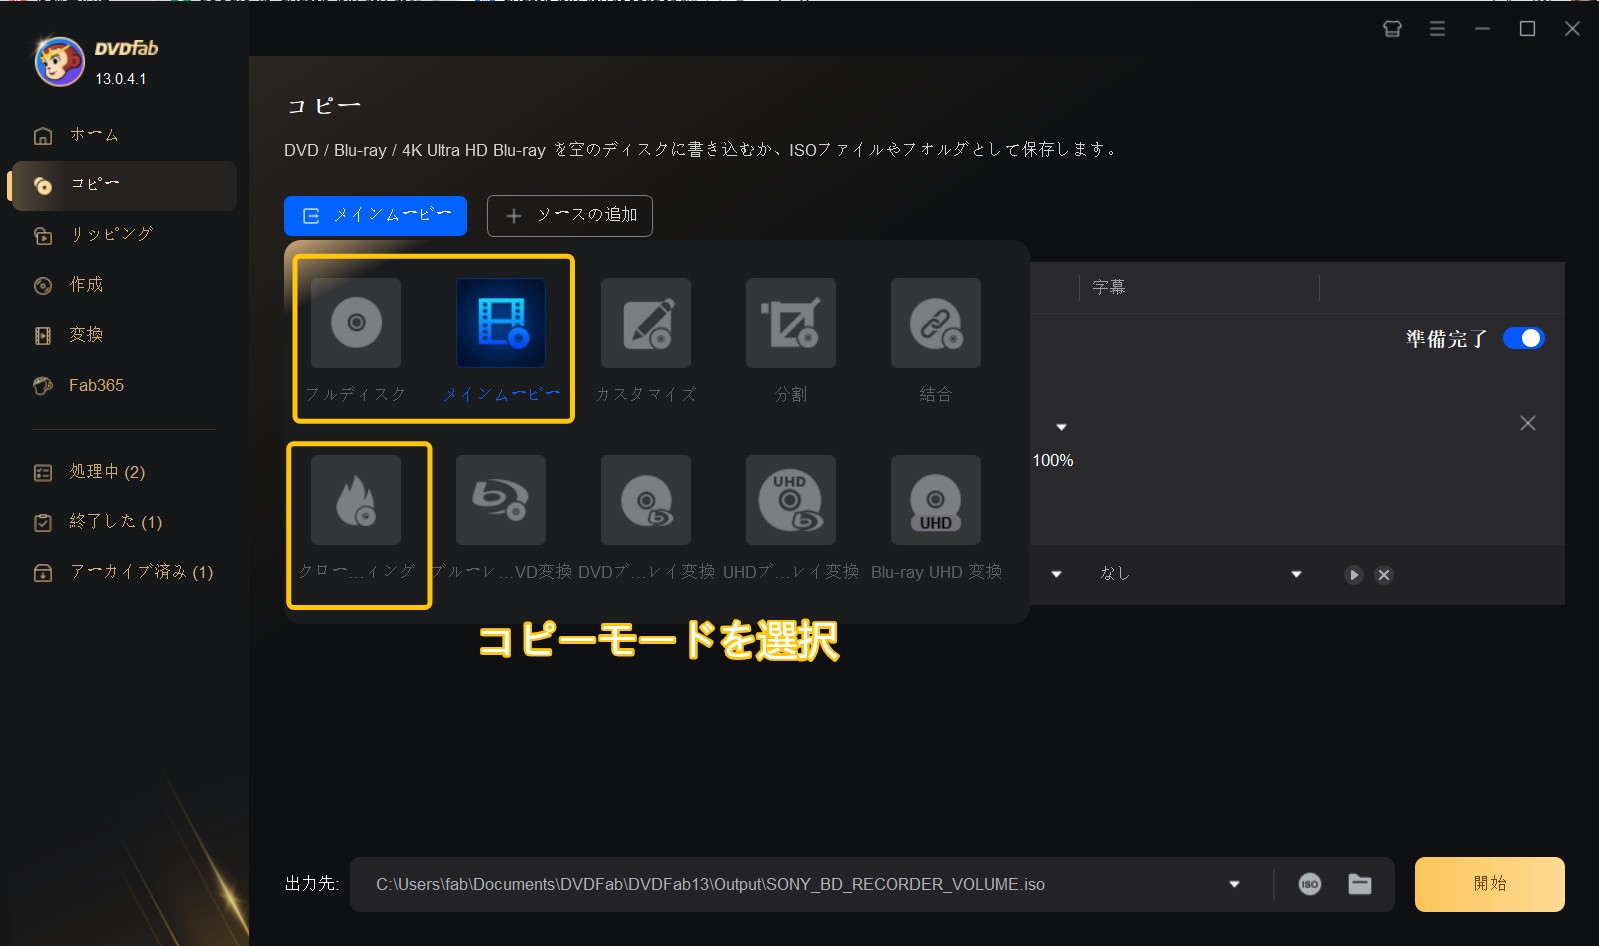The width and height of the screenshot is (1599, 946).
Task: Click the 100% compression value
Action: (1053, 460)
